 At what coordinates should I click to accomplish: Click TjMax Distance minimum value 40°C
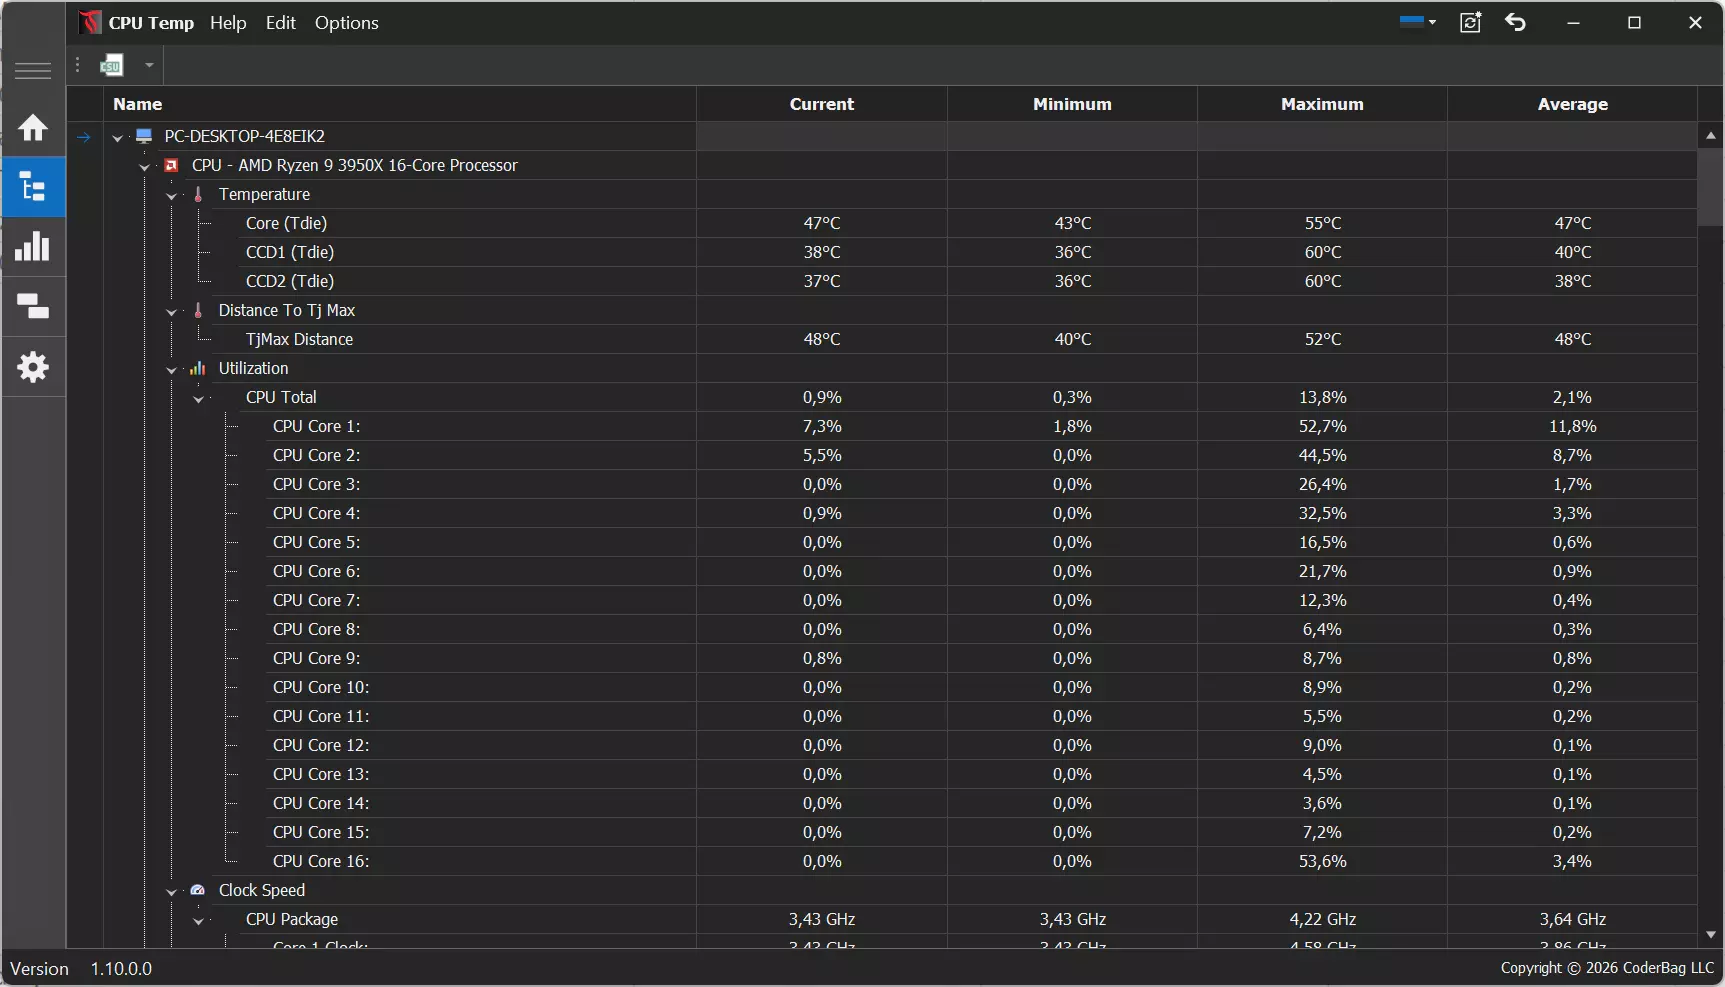(x=1072, y=339)
